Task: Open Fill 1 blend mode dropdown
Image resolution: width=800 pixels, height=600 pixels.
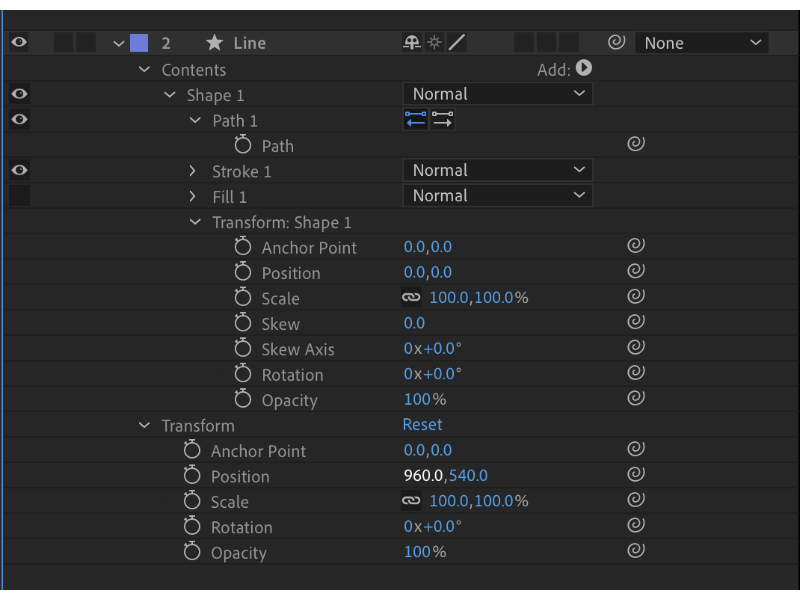Action: point(497,195)
